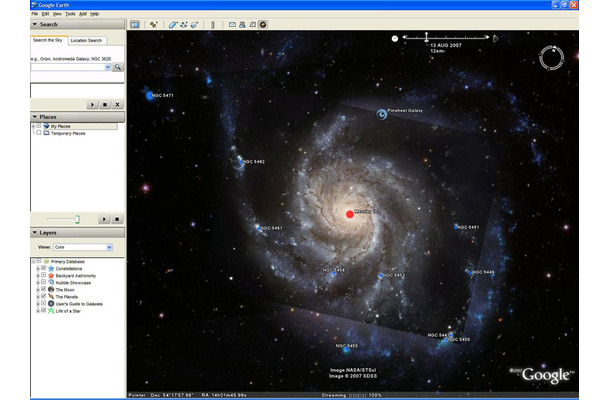This screenshot has height=400, width=610.
Task: Collapse the Search panel header
Action: point(77,25)
